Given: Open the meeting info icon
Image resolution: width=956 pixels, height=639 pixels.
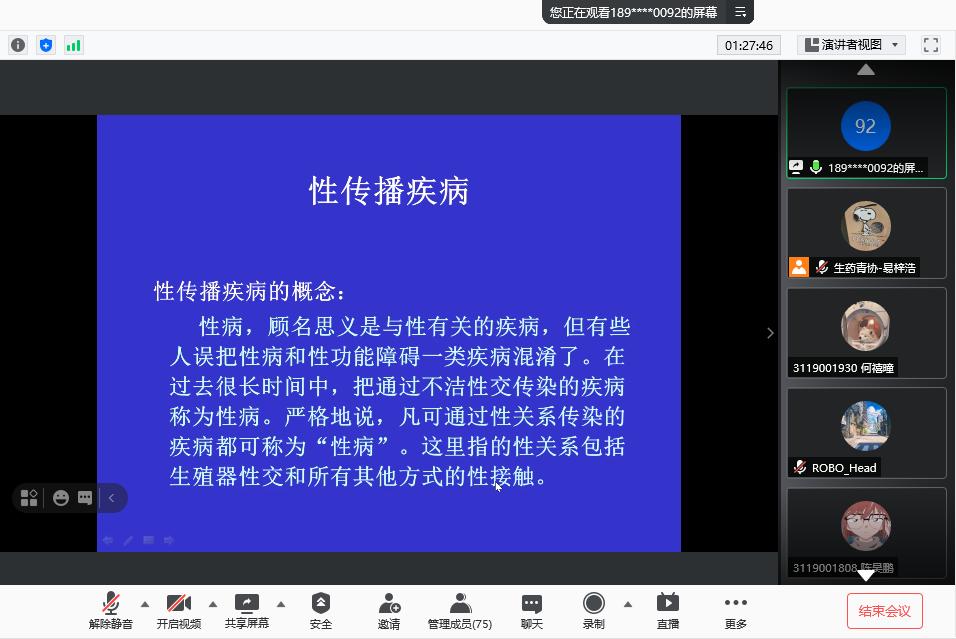Looking at the screenshot, I should pos(18,45).
